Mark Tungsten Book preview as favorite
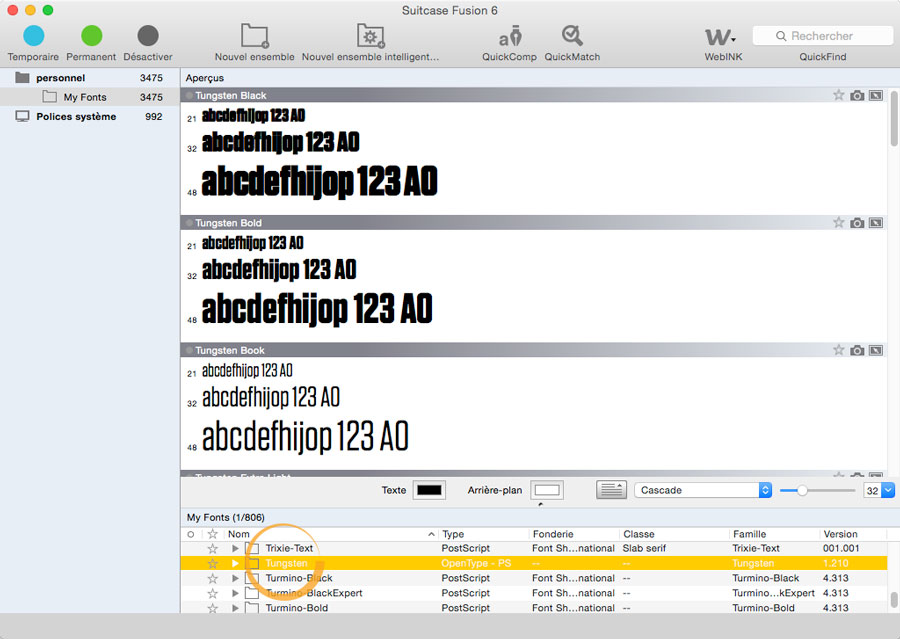Screen dimensions: 900x639 point(839,350)
